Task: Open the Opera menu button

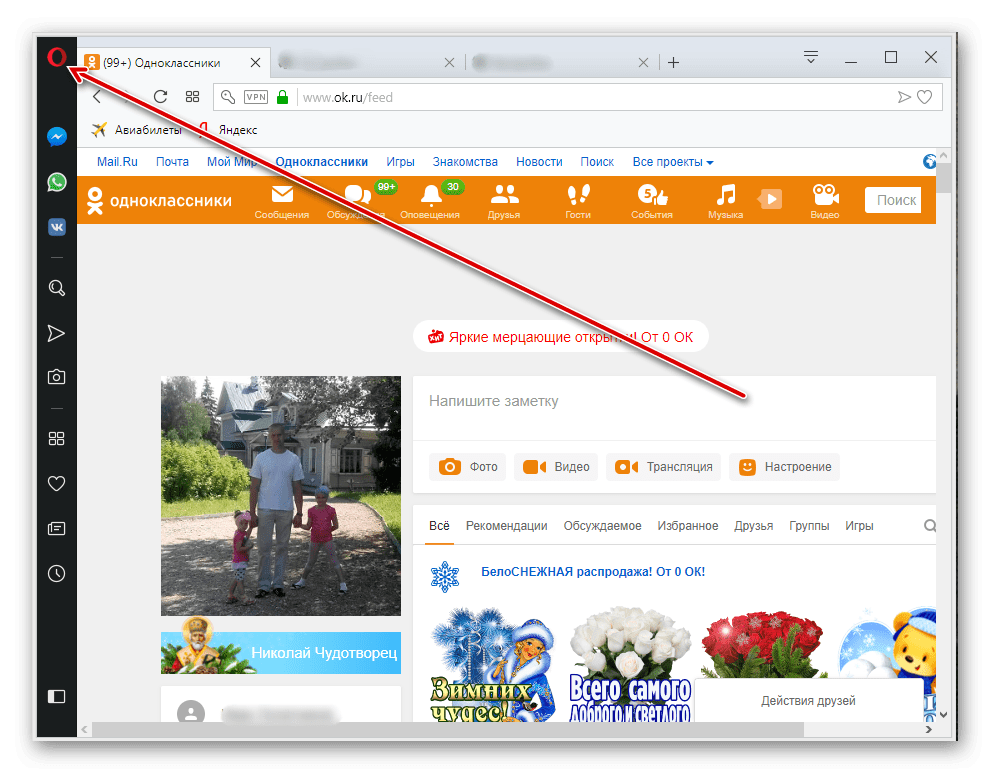Action: pyautogui.click(x=57, y=57)
